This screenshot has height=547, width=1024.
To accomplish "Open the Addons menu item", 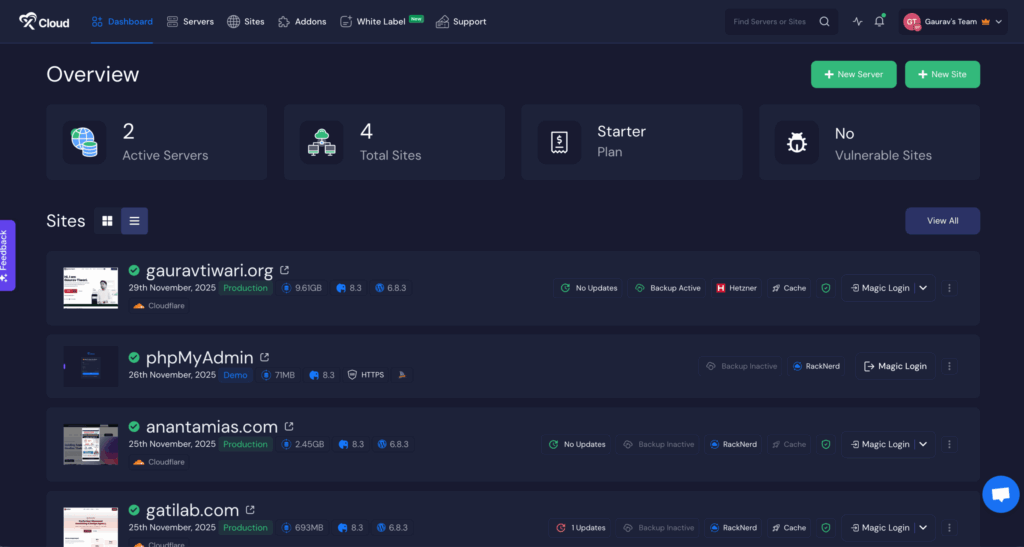I will coord(302,21).
